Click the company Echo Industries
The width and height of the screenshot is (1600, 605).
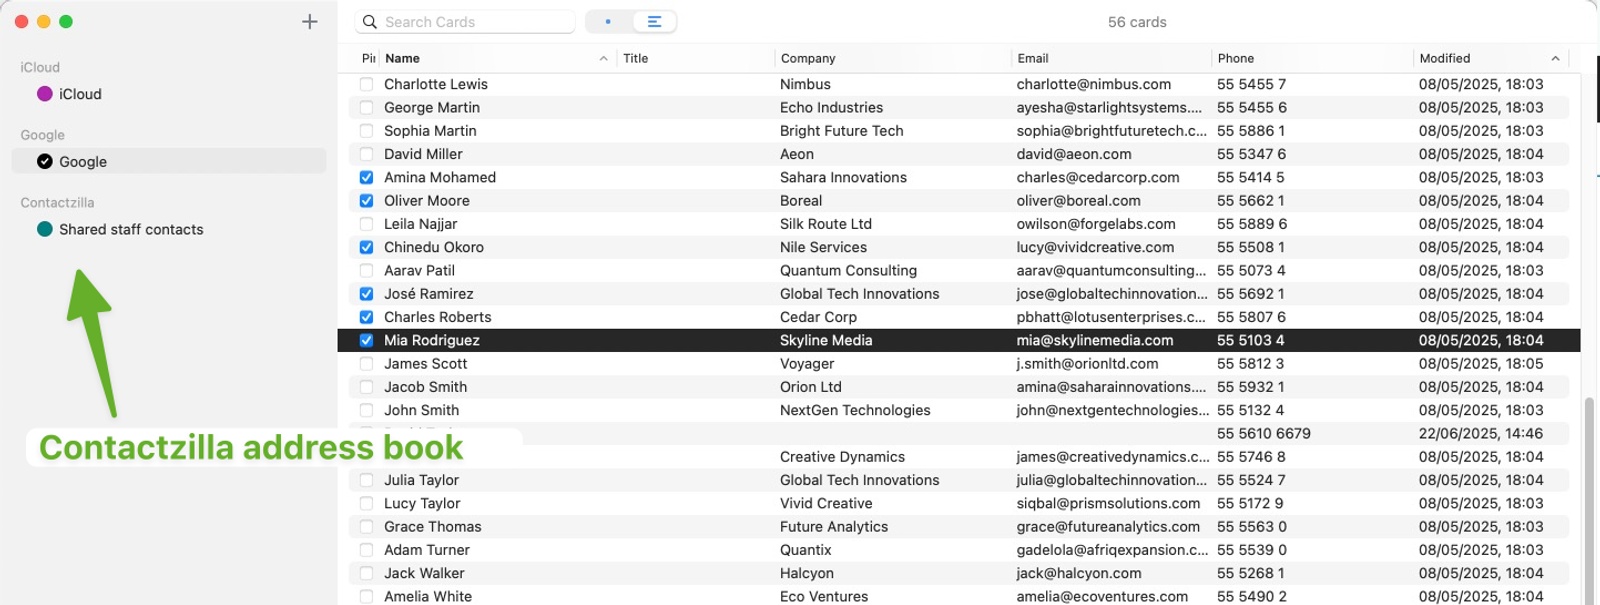click(832, 108)
